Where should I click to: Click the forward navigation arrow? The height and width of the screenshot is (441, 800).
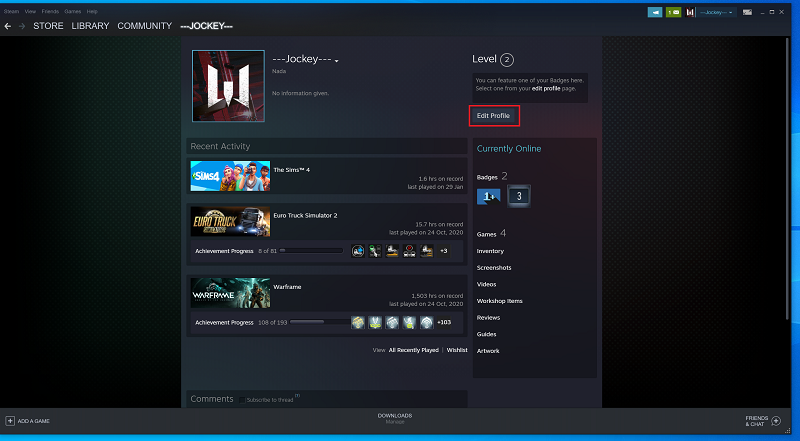(21, 25)
